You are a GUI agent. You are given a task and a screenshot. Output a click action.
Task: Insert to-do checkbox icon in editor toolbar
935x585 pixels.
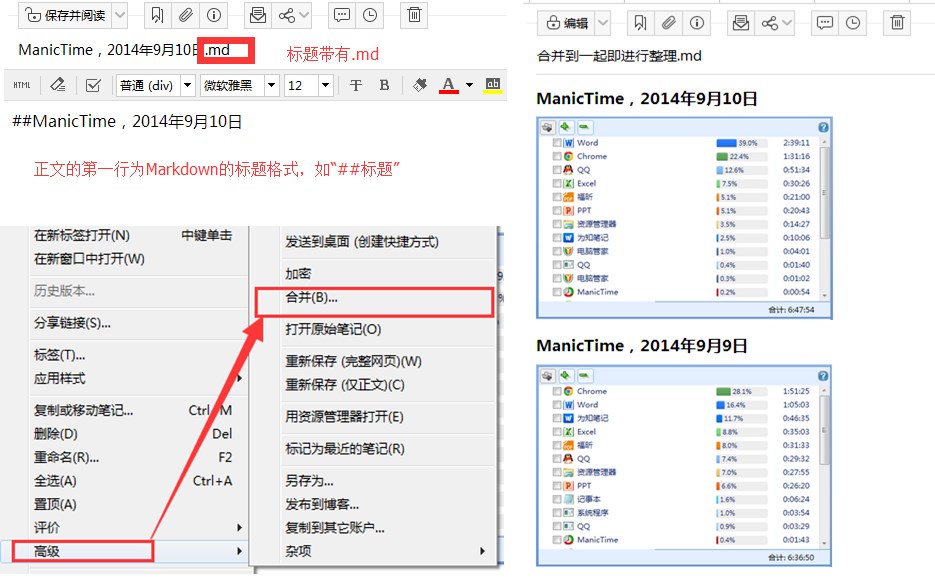(x=93, y=85)
